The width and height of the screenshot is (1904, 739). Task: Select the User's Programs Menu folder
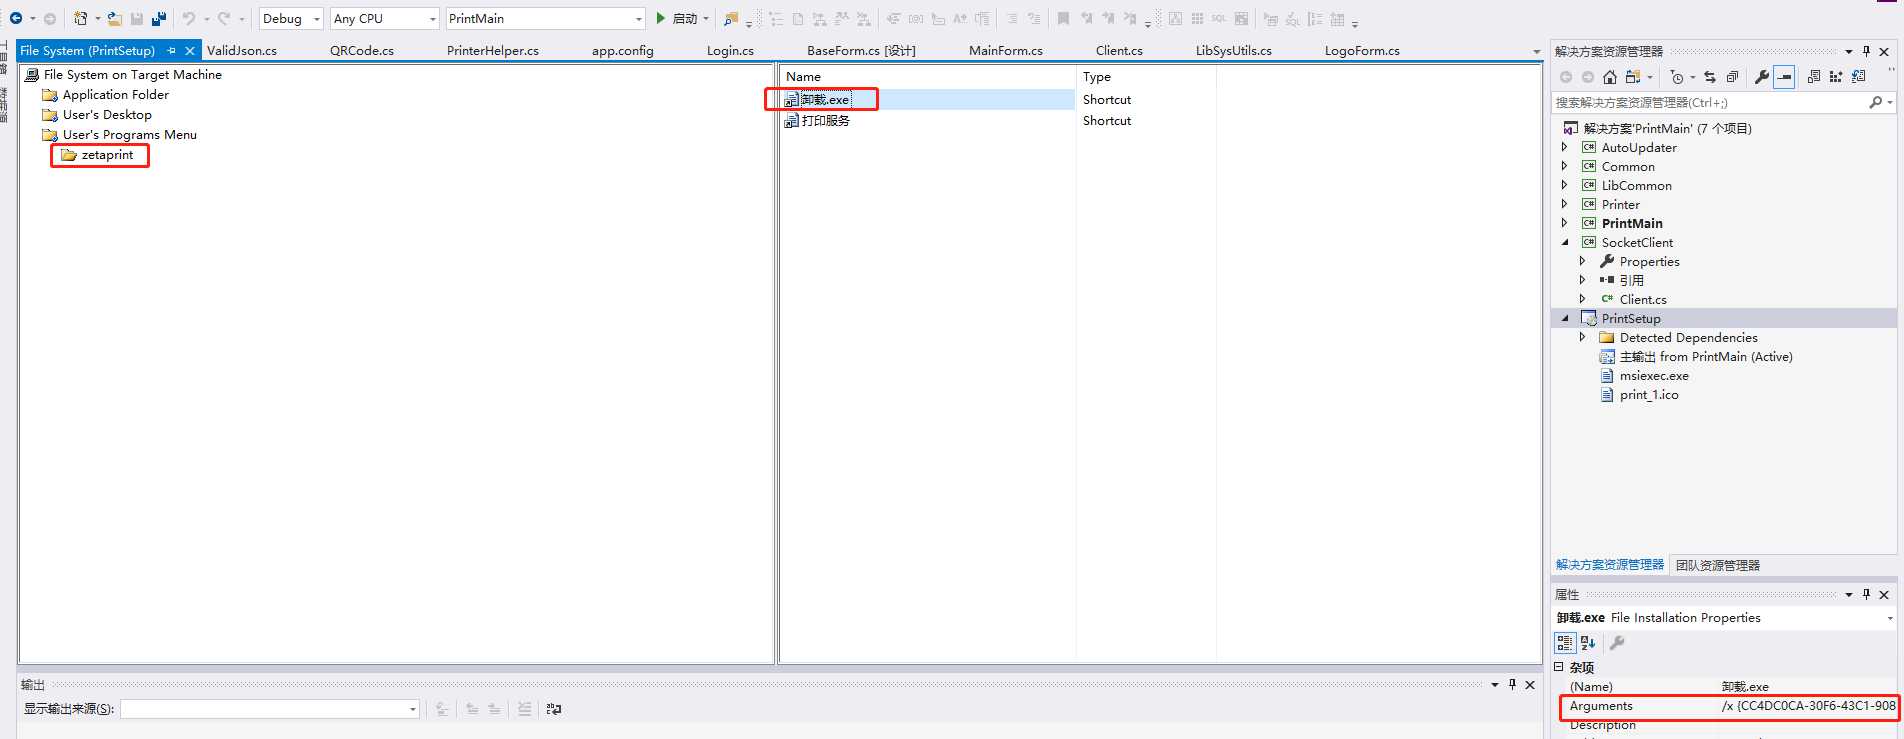click(x=129, y=134)
